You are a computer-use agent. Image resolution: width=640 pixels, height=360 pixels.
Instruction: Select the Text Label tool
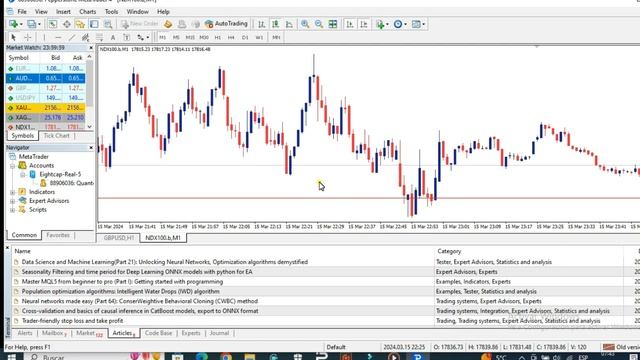pyautogui.click(x=127, y=38)
